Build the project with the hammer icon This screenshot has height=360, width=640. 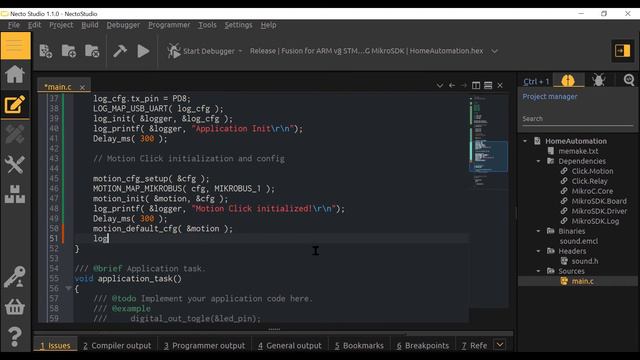(x=120, y=51)
